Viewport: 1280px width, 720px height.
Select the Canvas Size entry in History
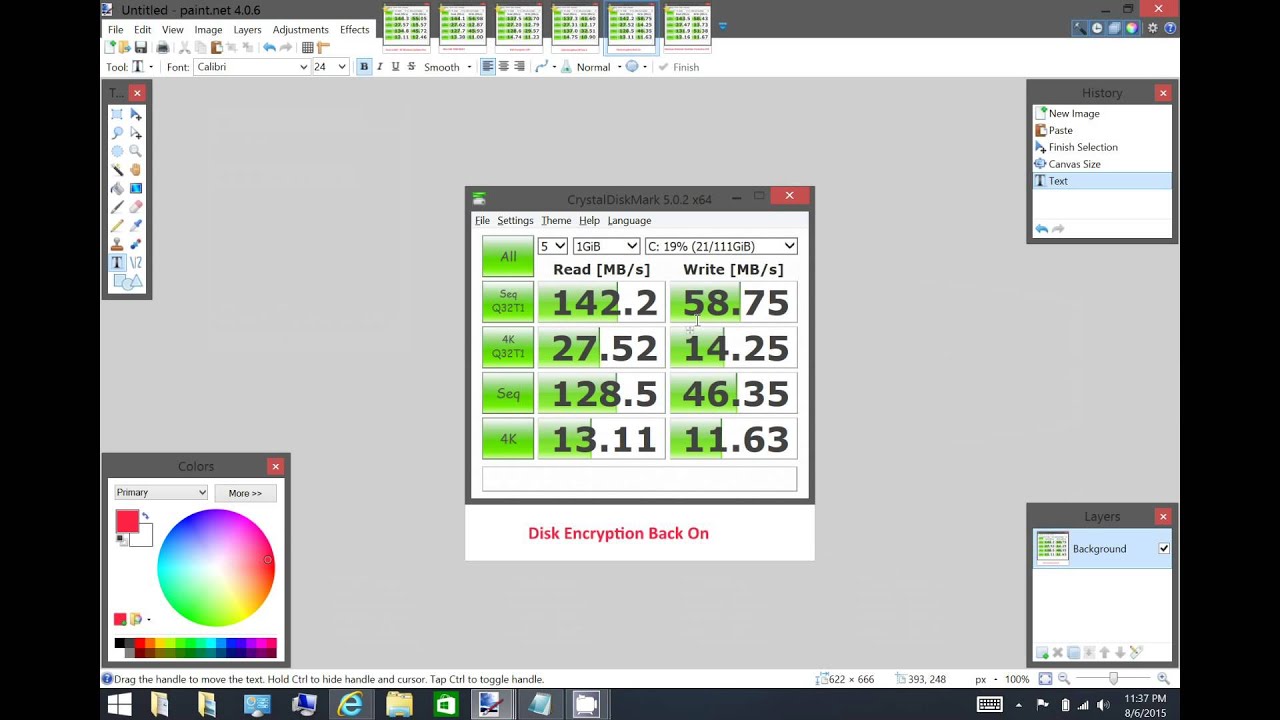[1102, 164]
